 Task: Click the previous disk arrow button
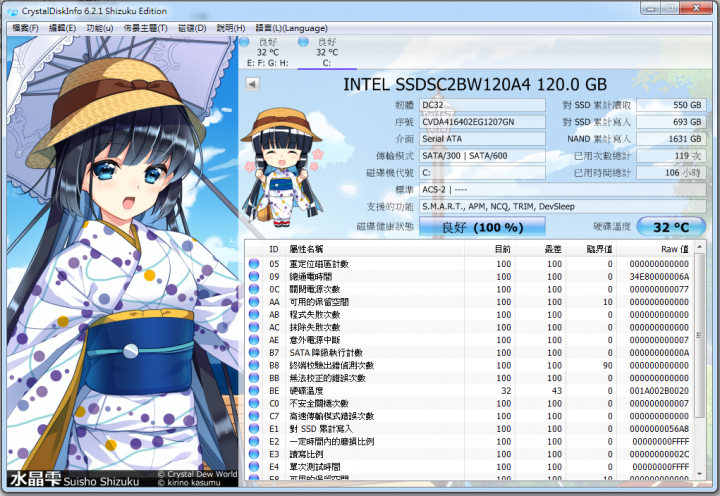click(x=253, y=84)
